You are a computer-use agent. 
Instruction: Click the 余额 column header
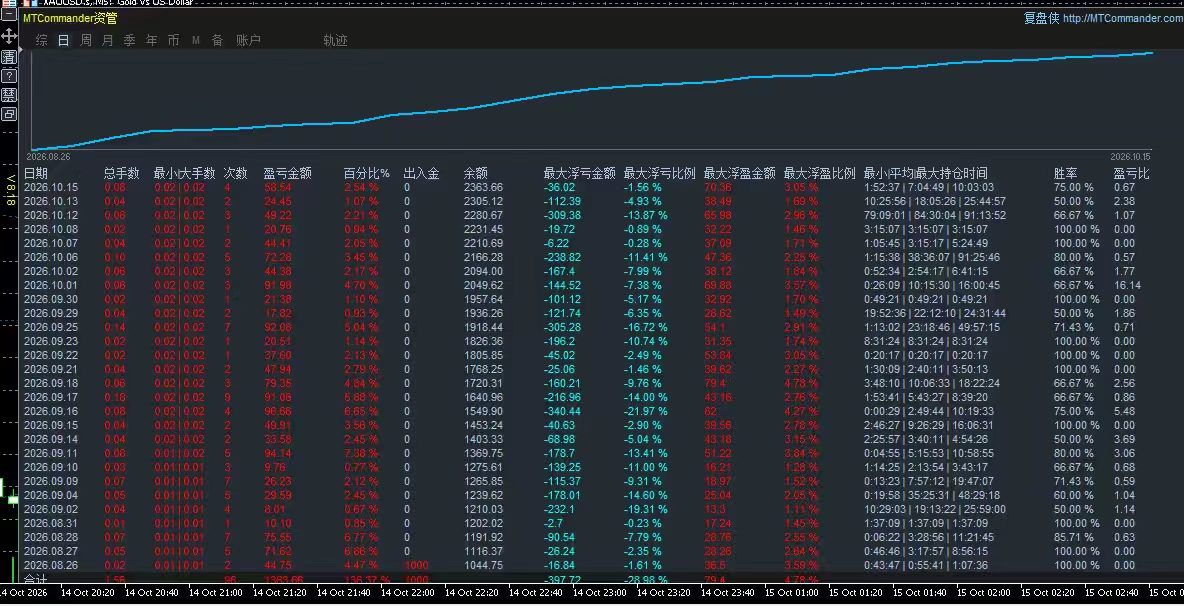(476, 174)
